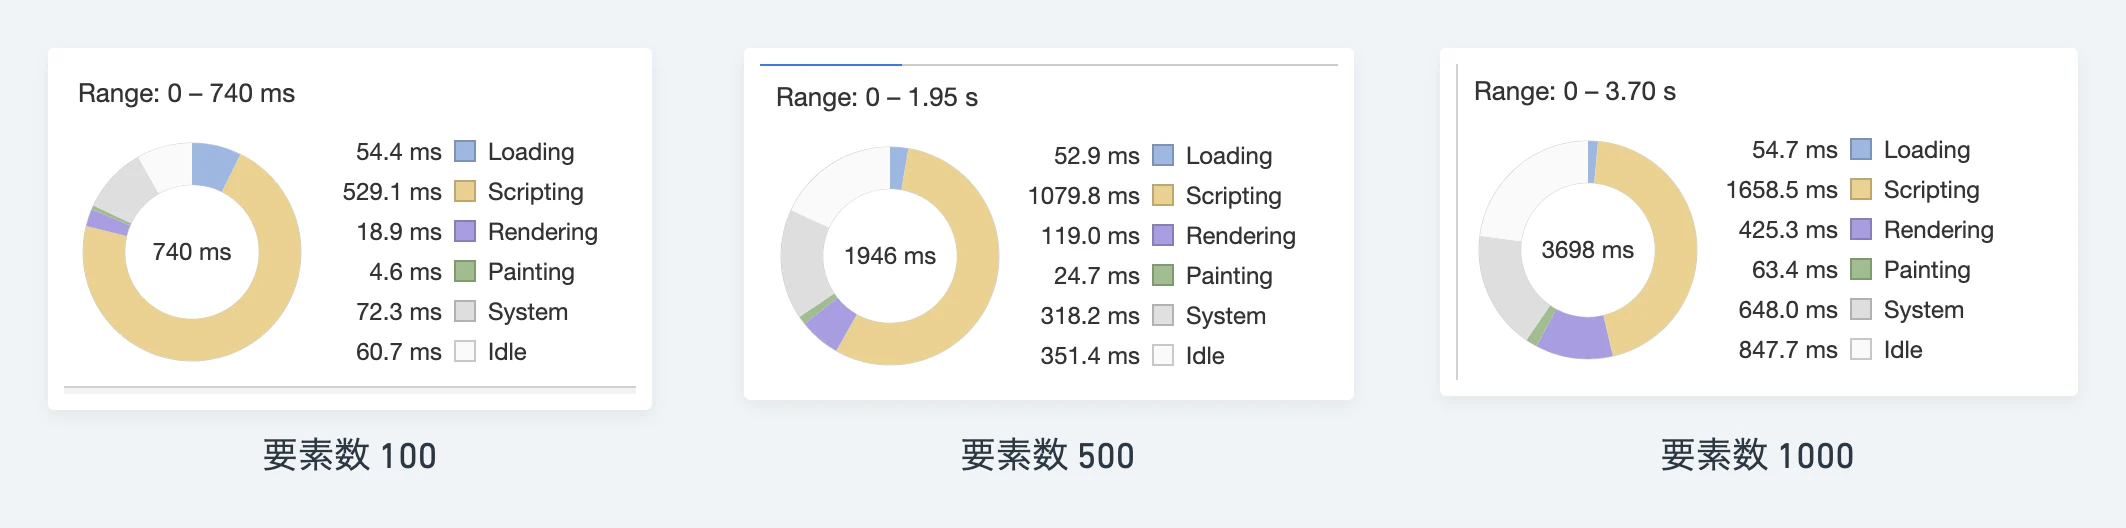The image size is (2126, 528).
Task: Click Scripting swatch in 要素数 1000 panel
Action: click(1861, 189)
